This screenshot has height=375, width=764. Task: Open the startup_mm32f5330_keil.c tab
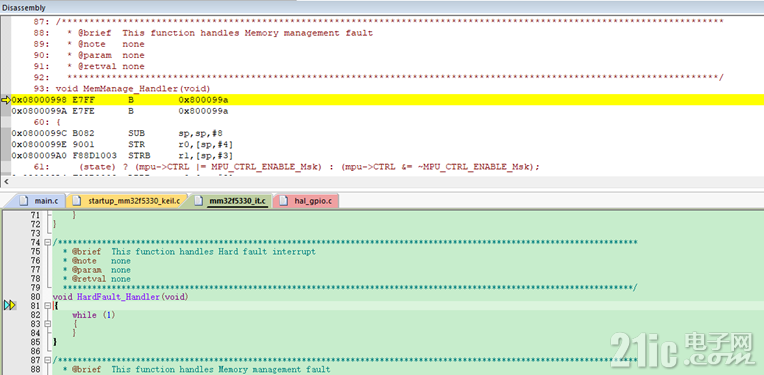click(128, 201)
